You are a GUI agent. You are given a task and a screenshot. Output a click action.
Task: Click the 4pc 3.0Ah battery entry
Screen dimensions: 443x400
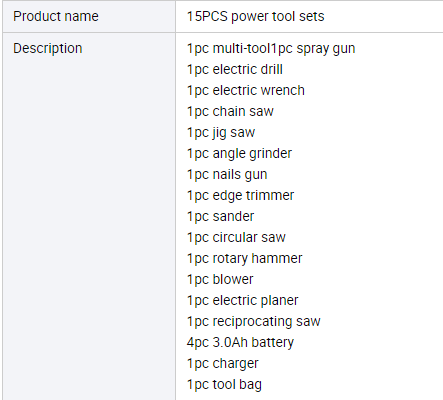[x=240, y=343]
